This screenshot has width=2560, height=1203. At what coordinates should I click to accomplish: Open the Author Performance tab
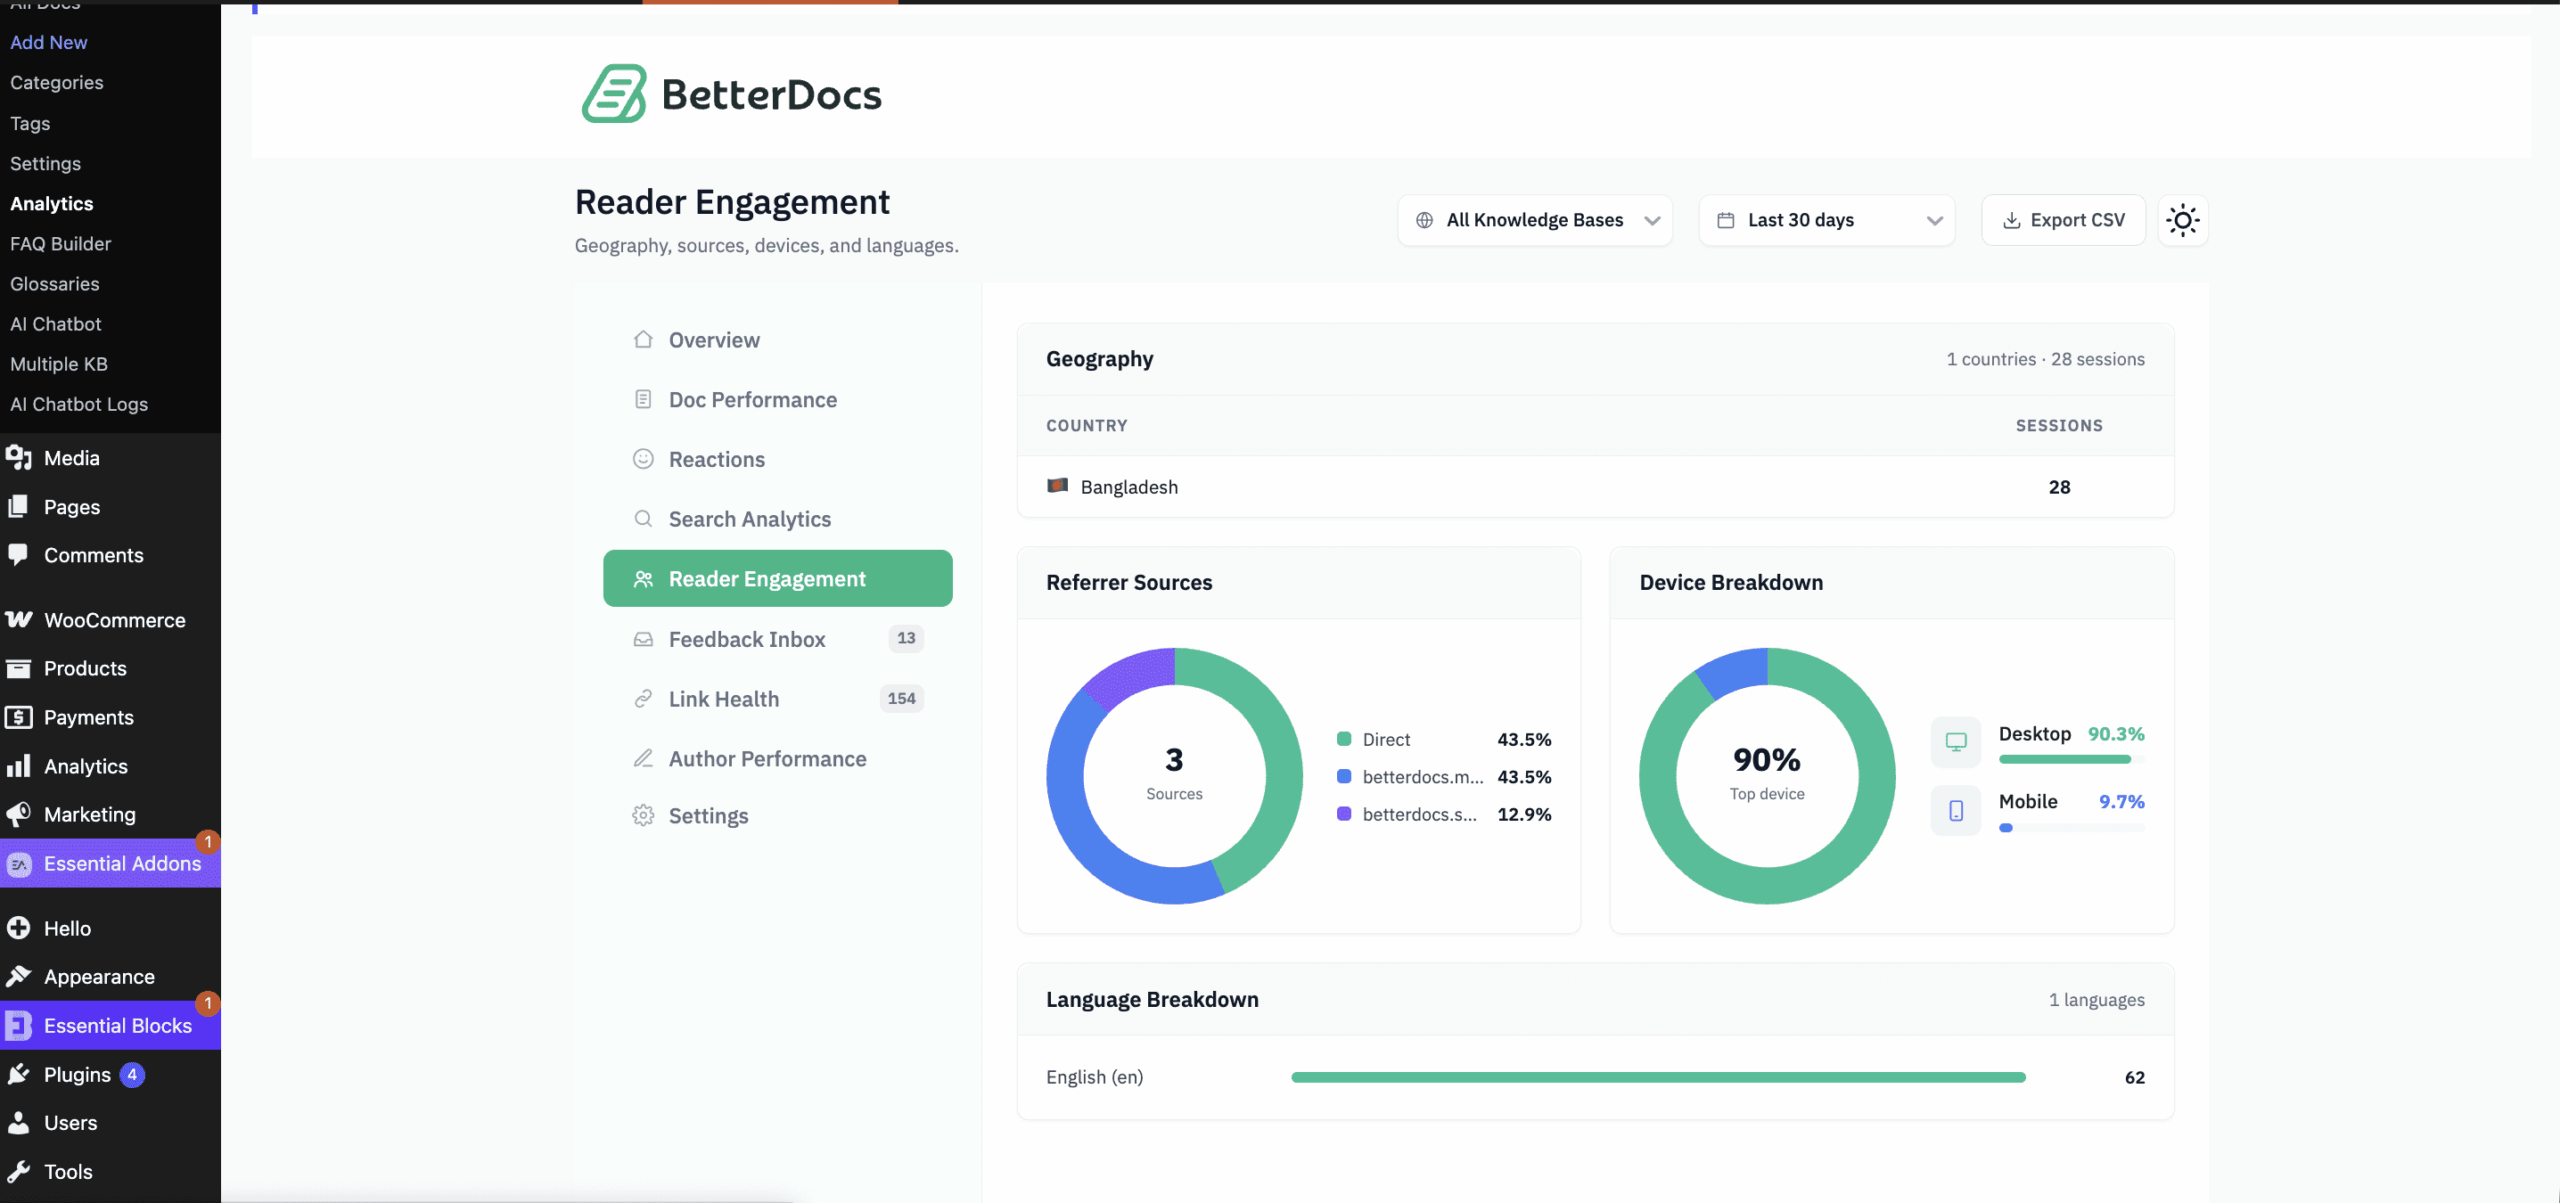point(777,759)
